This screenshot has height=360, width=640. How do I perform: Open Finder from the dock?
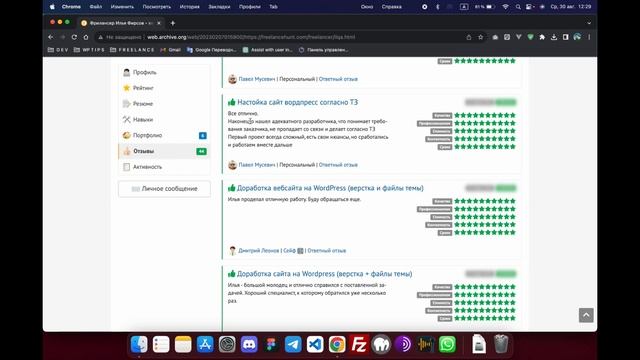[x=139, y=344]
